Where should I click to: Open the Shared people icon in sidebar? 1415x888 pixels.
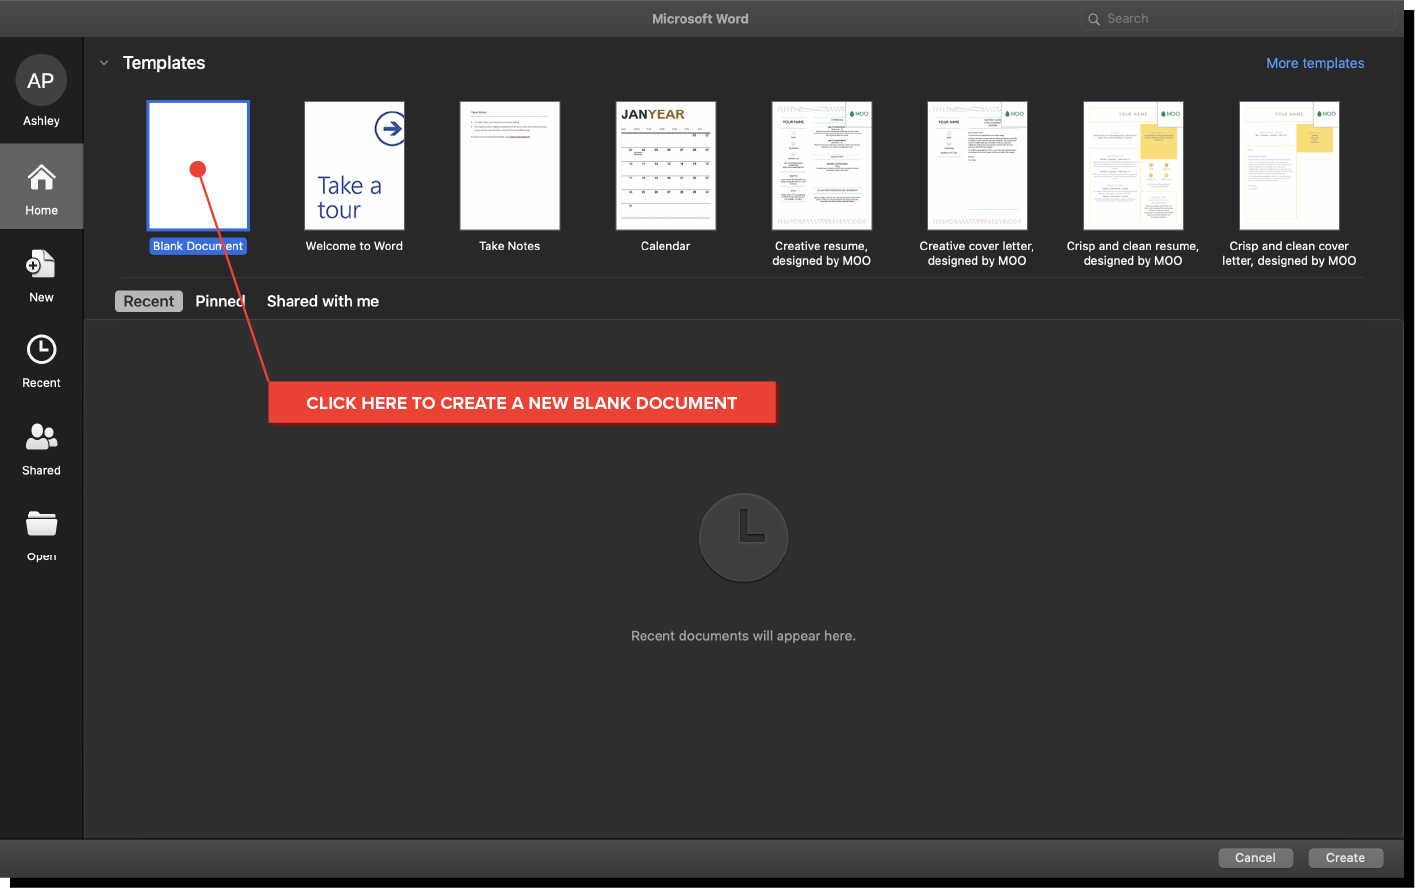41,437
